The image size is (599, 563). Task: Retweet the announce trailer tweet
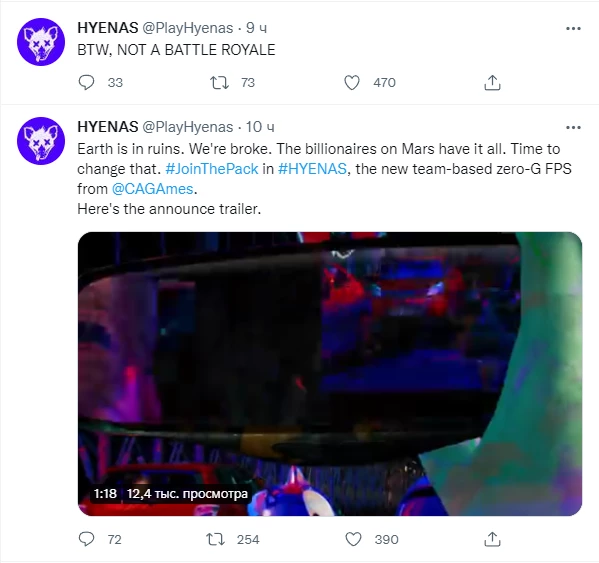(x=216, y=539)
